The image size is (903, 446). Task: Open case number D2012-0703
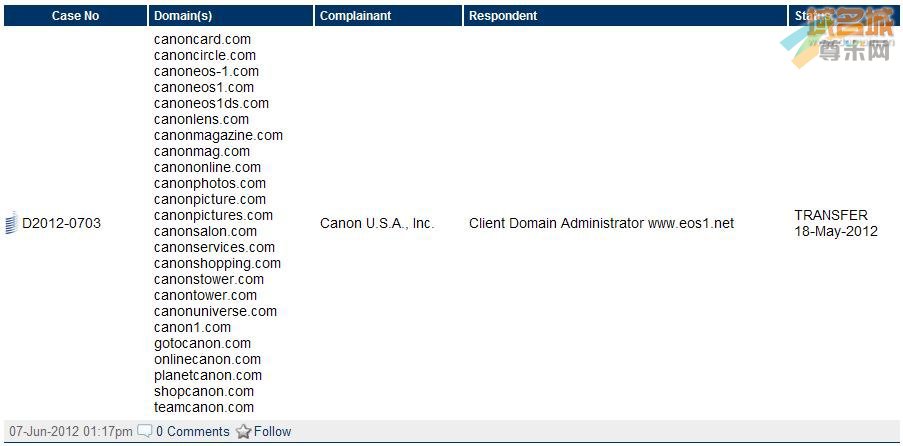[x=61, y=223]
